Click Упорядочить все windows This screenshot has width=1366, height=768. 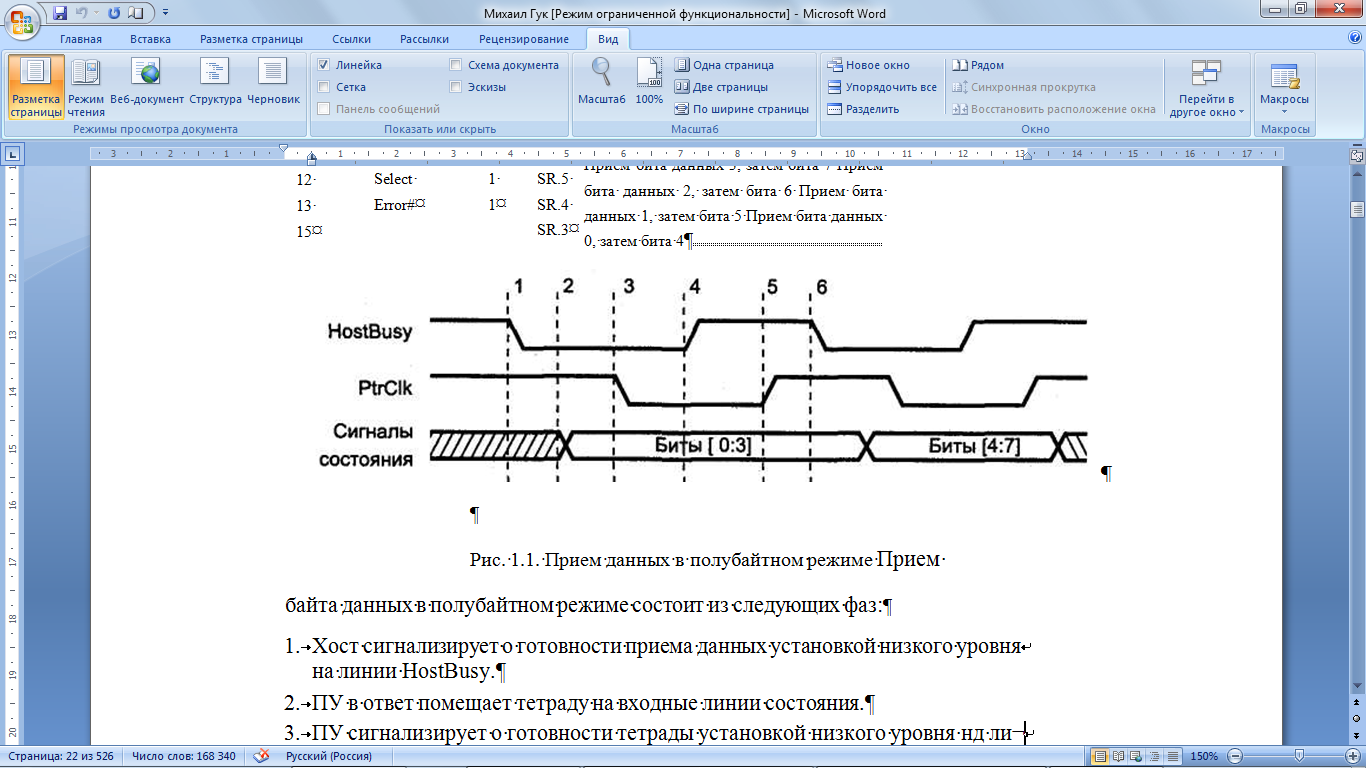click(x=882, y=87)
